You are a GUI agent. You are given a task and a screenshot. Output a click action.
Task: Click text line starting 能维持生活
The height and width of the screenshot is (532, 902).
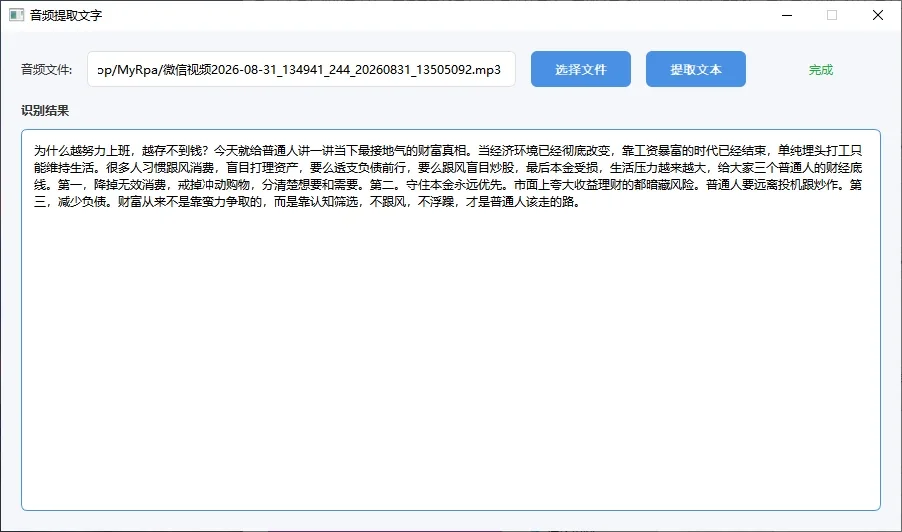448,167
